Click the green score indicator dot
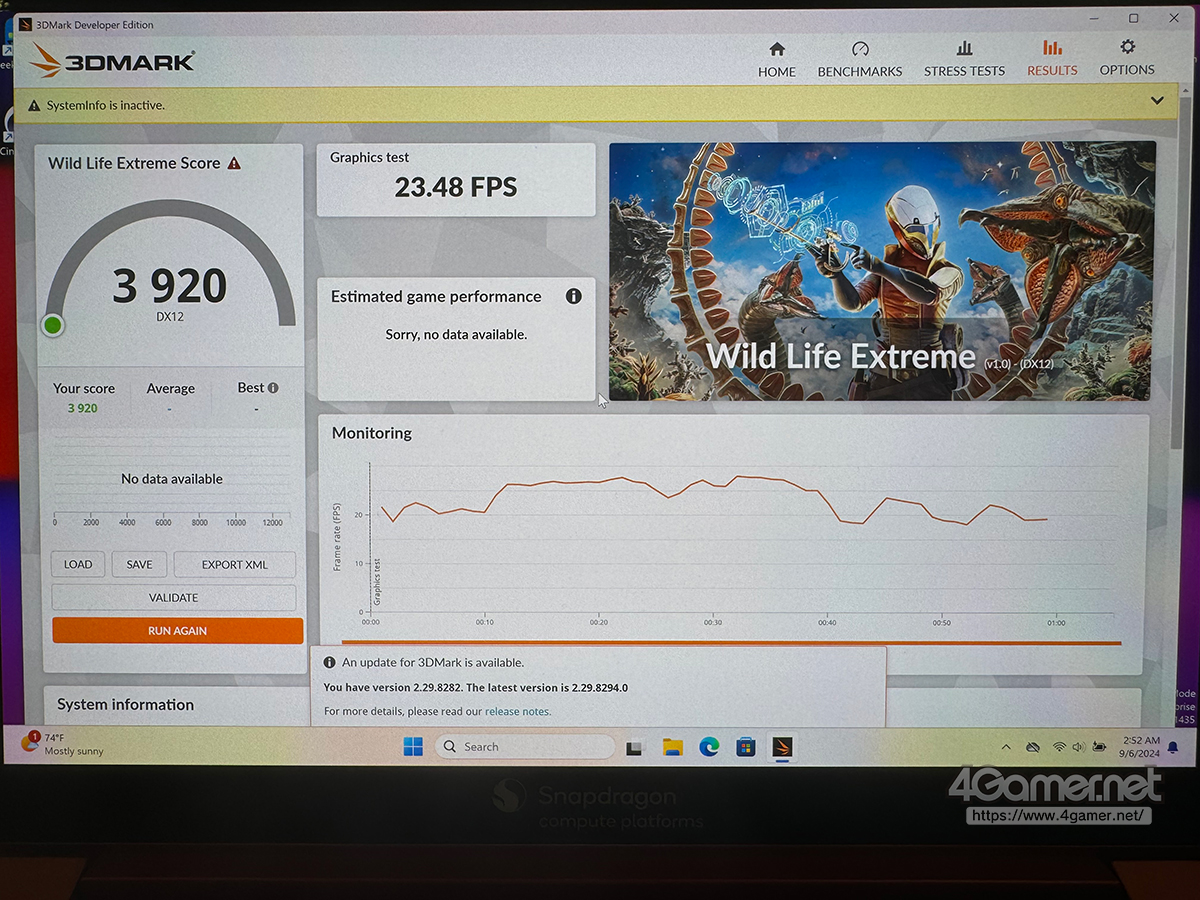Image resolution: width=1200 pixels, height=900 pixels. pyautogui.click(x=53, y=325)
